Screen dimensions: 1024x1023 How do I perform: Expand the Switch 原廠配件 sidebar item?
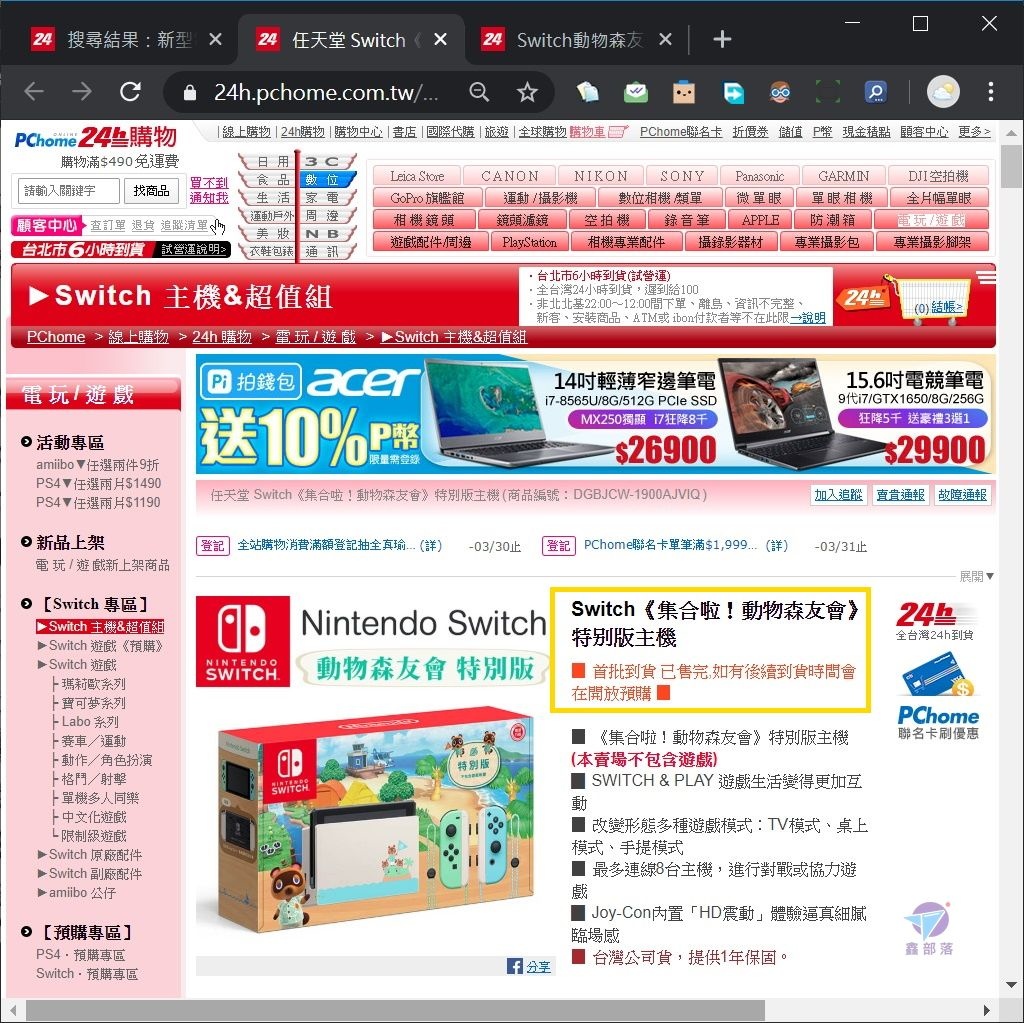click(89, 854)
